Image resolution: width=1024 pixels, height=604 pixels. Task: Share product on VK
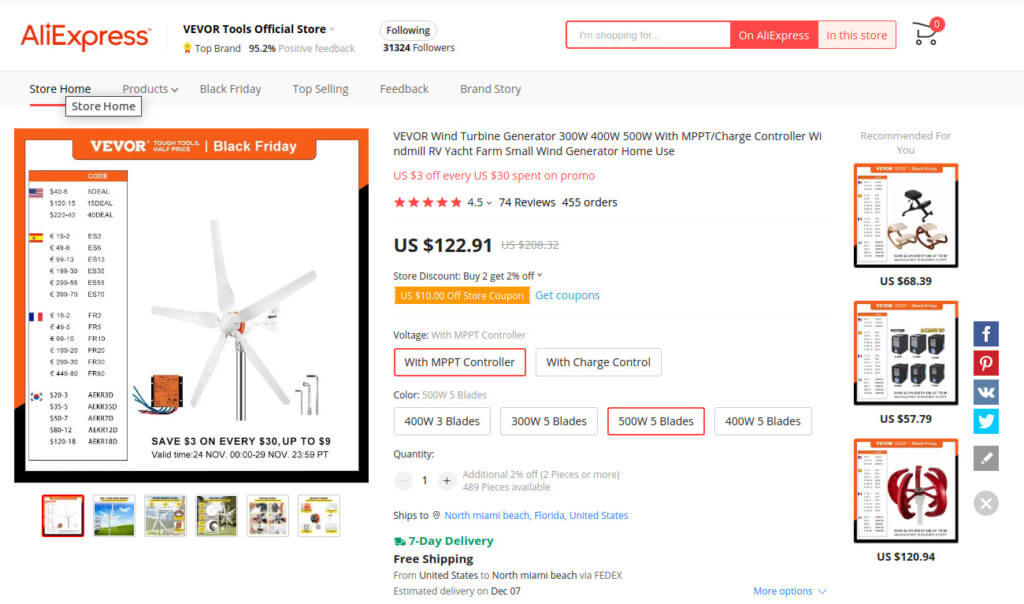(x=986, y=392)
